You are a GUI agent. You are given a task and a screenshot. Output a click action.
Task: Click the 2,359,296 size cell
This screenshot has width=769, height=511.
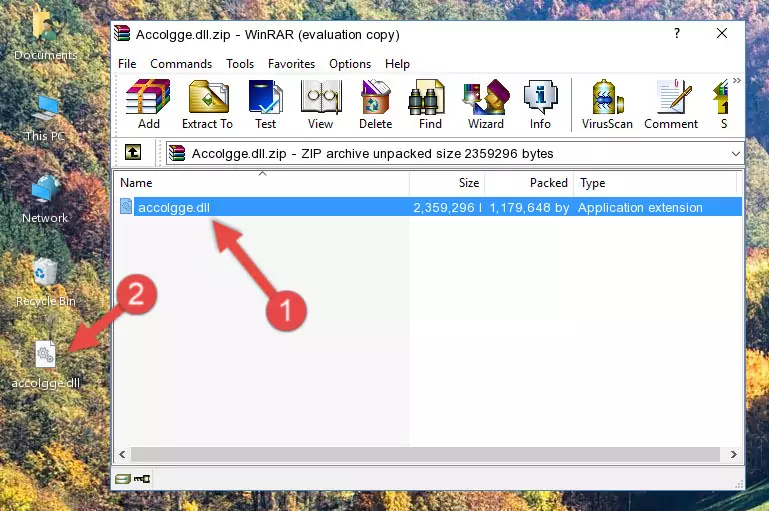point(447,207)
